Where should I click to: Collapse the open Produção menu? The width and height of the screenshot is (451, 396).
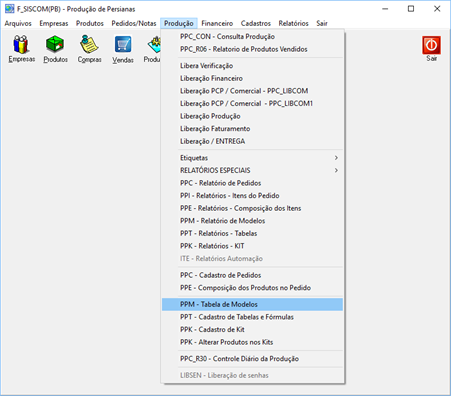pyautogui.click(x=179, y=23)
